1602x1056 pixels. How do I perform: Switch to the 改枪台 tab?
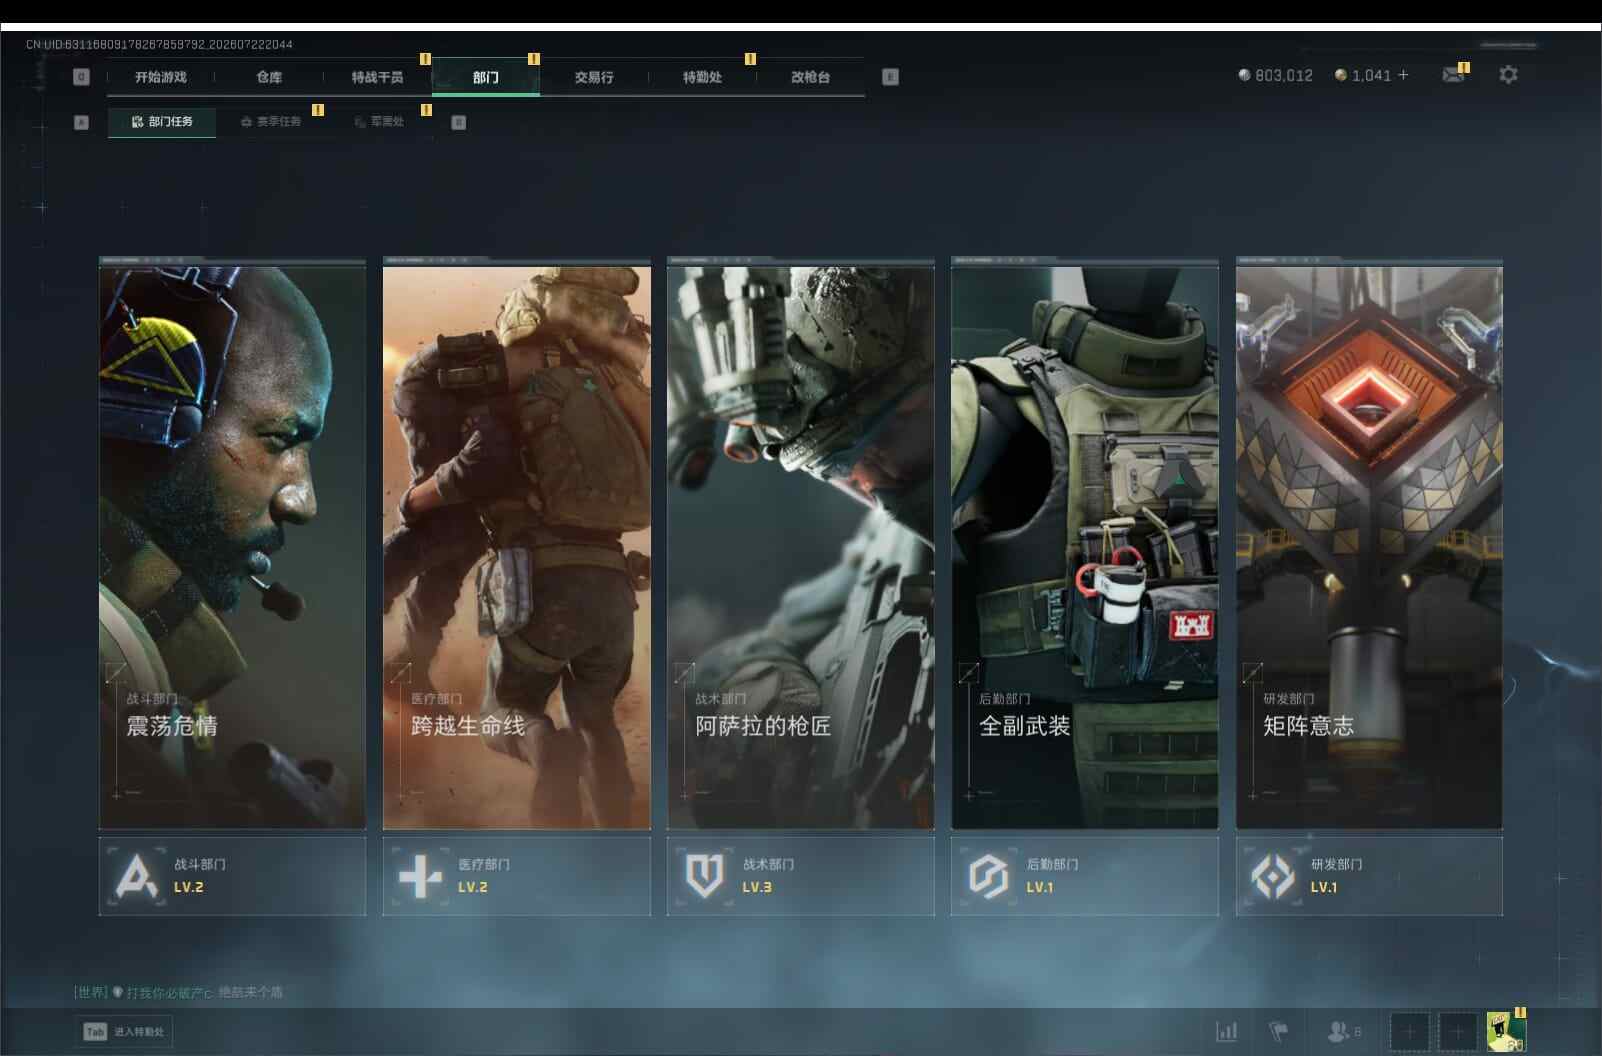pyautogui.click(x=810, y=77)
